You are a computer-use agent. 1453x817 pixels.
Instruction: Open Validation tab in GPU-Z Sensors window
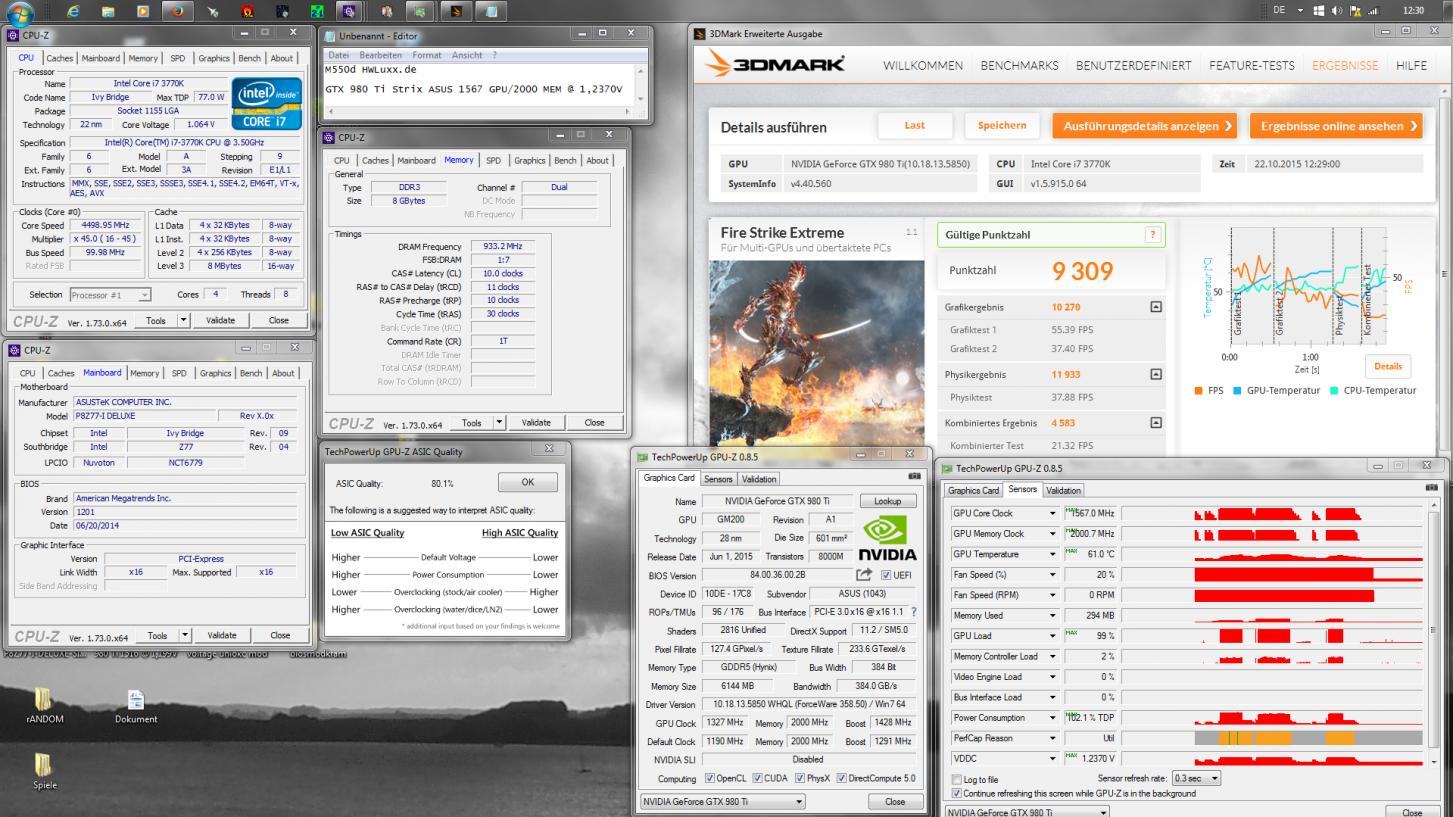tap(1063, 490)
